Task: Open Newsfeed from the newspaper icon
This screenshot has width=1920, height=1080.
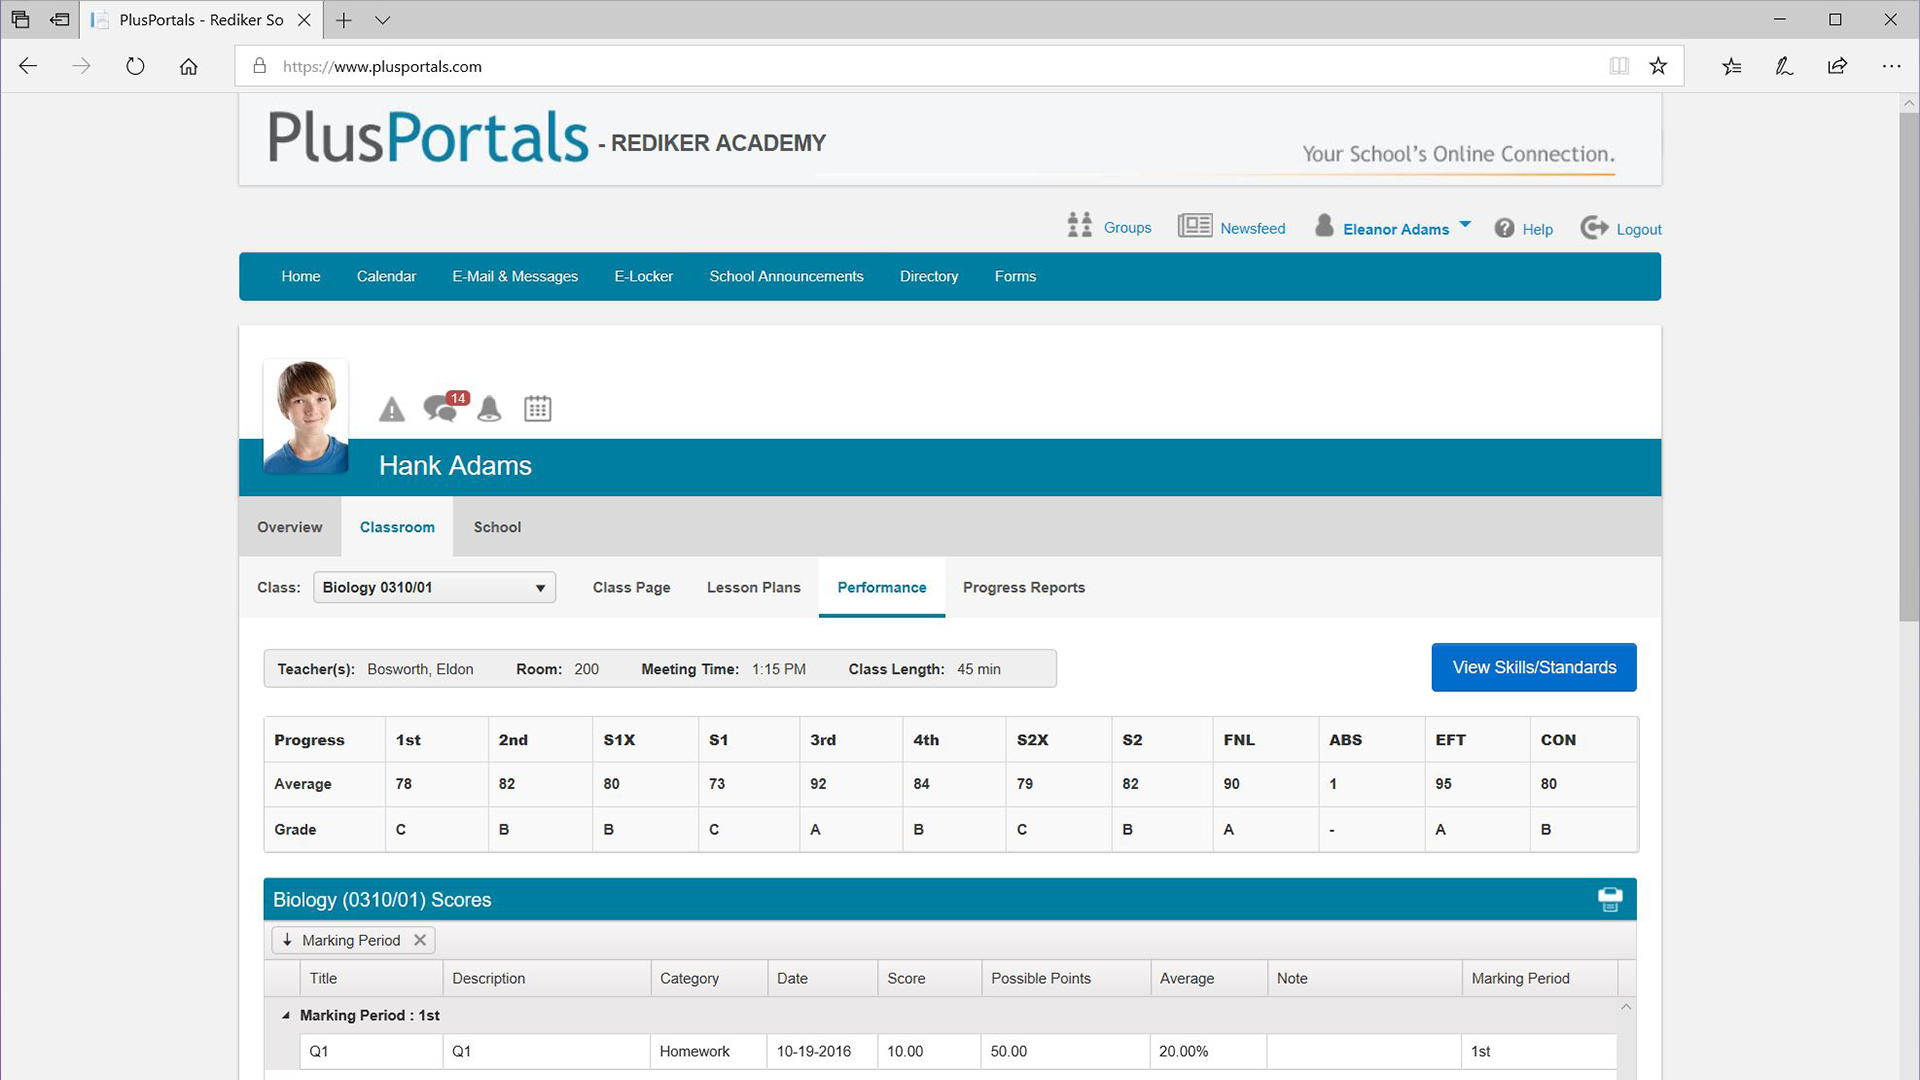Action: tap(1194, 226)
